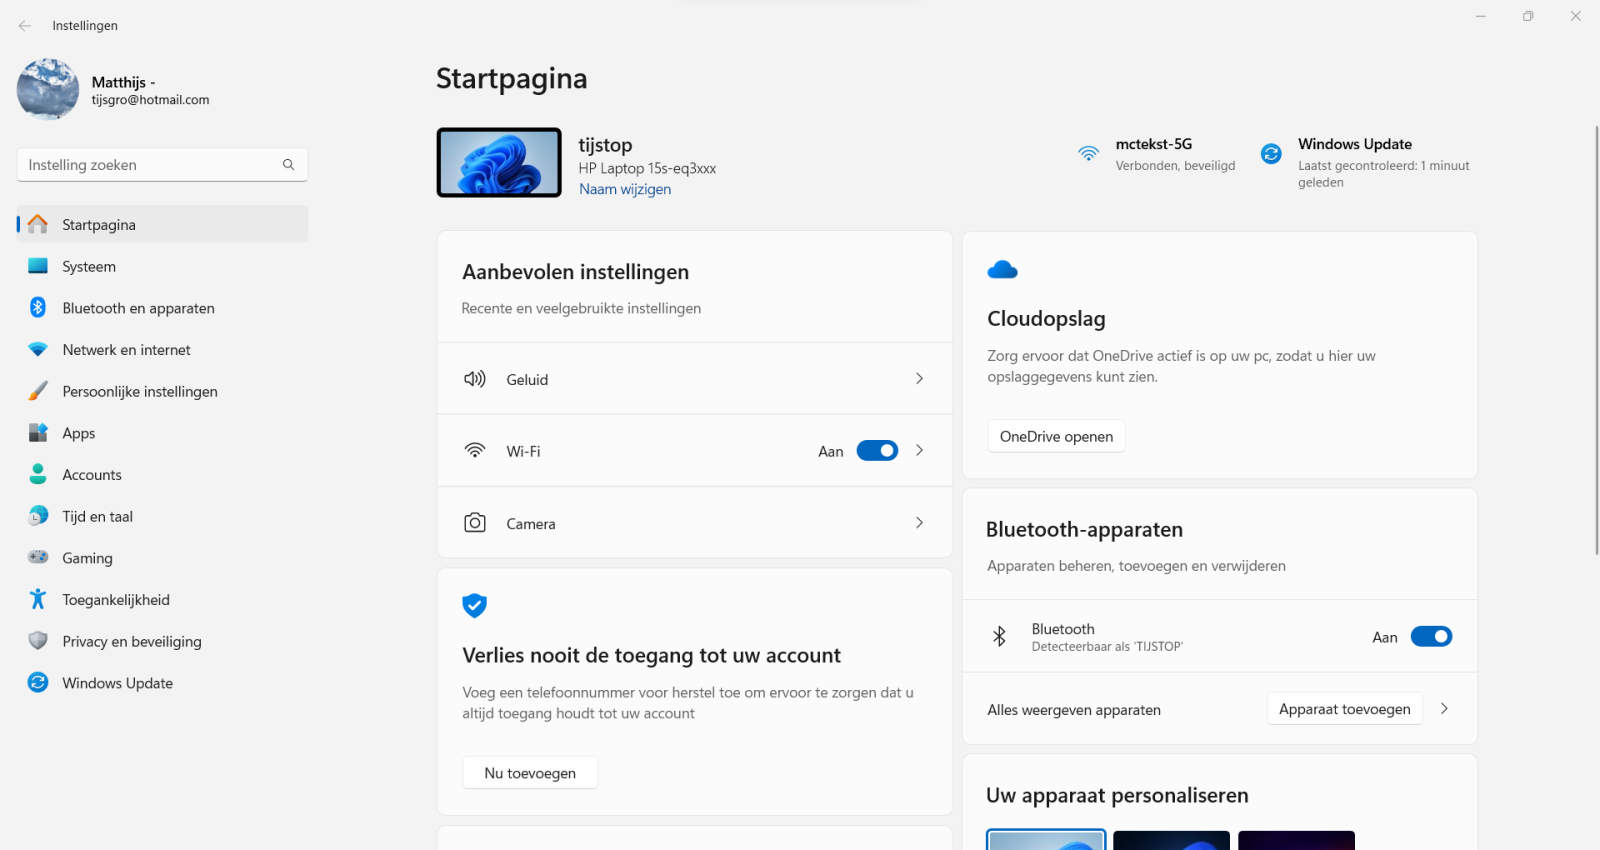Viewport: 1600px width, 850px height.
Task: Open Bluetooth en apparaten in sidebar
Action: tap(138, 308)
